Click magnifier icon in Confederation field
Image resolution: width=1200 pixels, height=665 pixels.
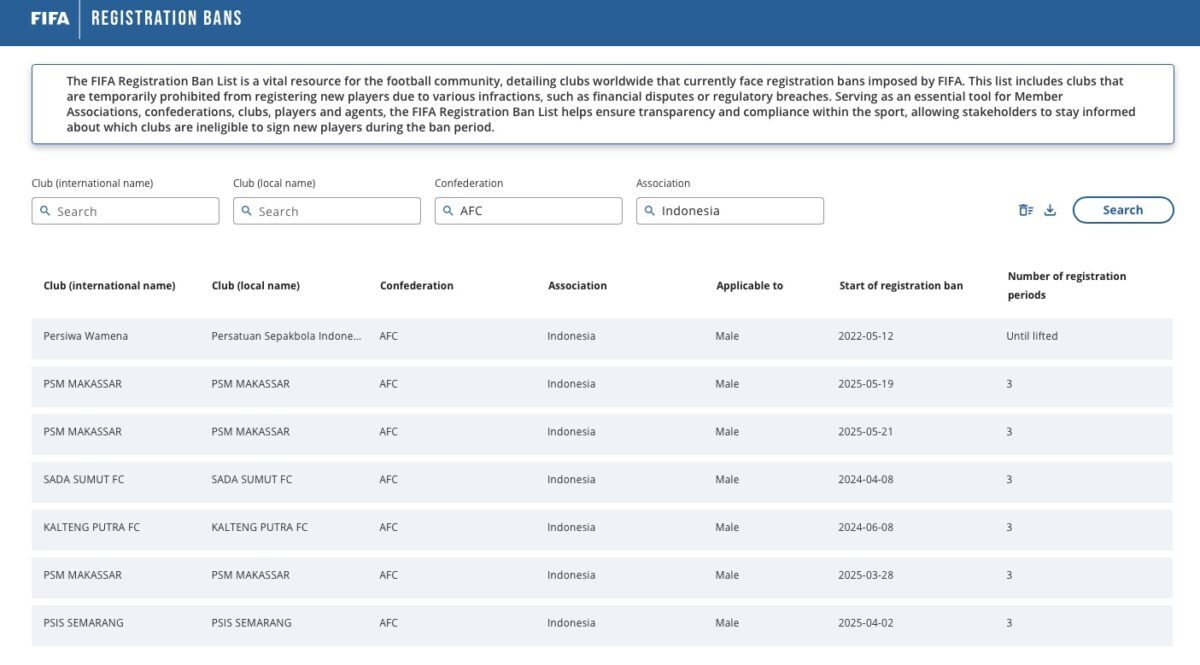(x=448, y=211)
